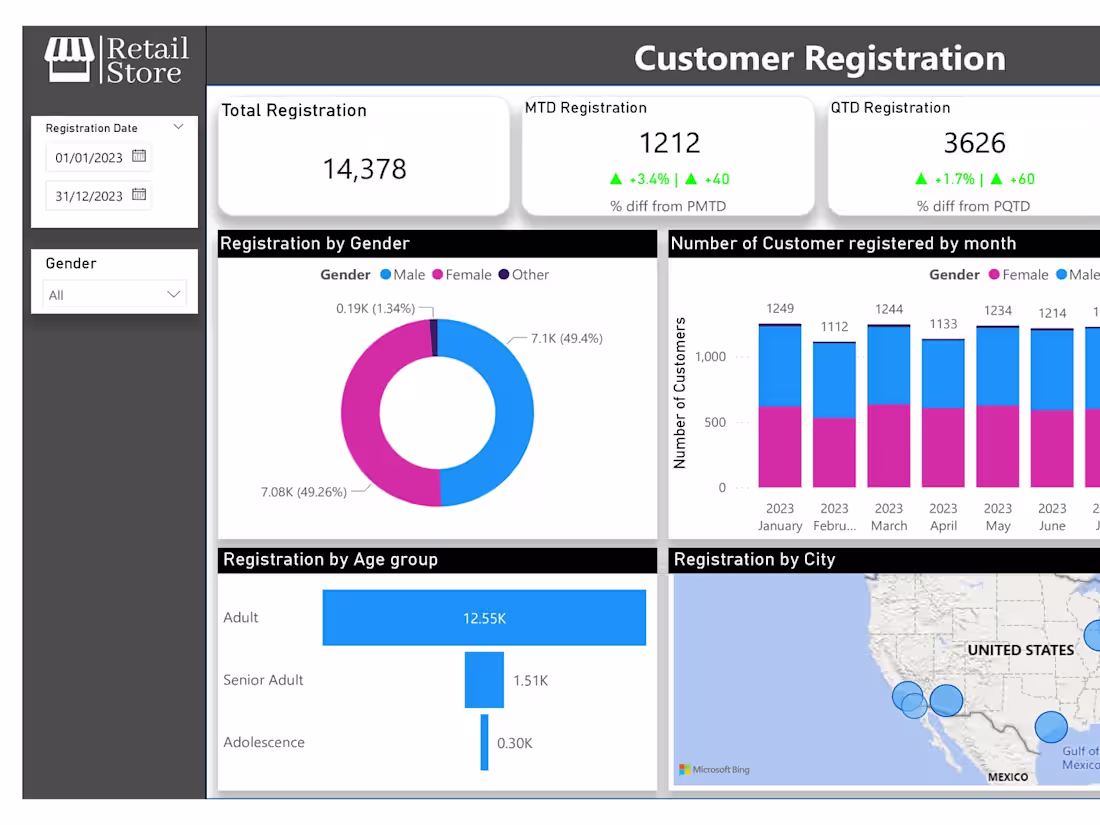Image resolution: width=1100 pixels, height=825 pixels.
Task: Click the 31/12/2023 date input field
Action: (90, 196)
